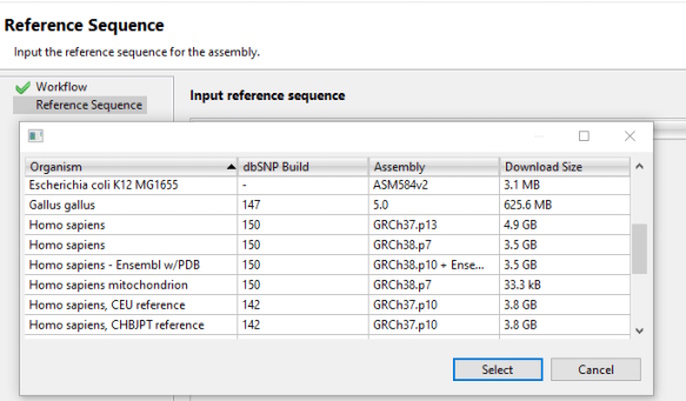Close the reference selection dialog

[x=630, y=136]
